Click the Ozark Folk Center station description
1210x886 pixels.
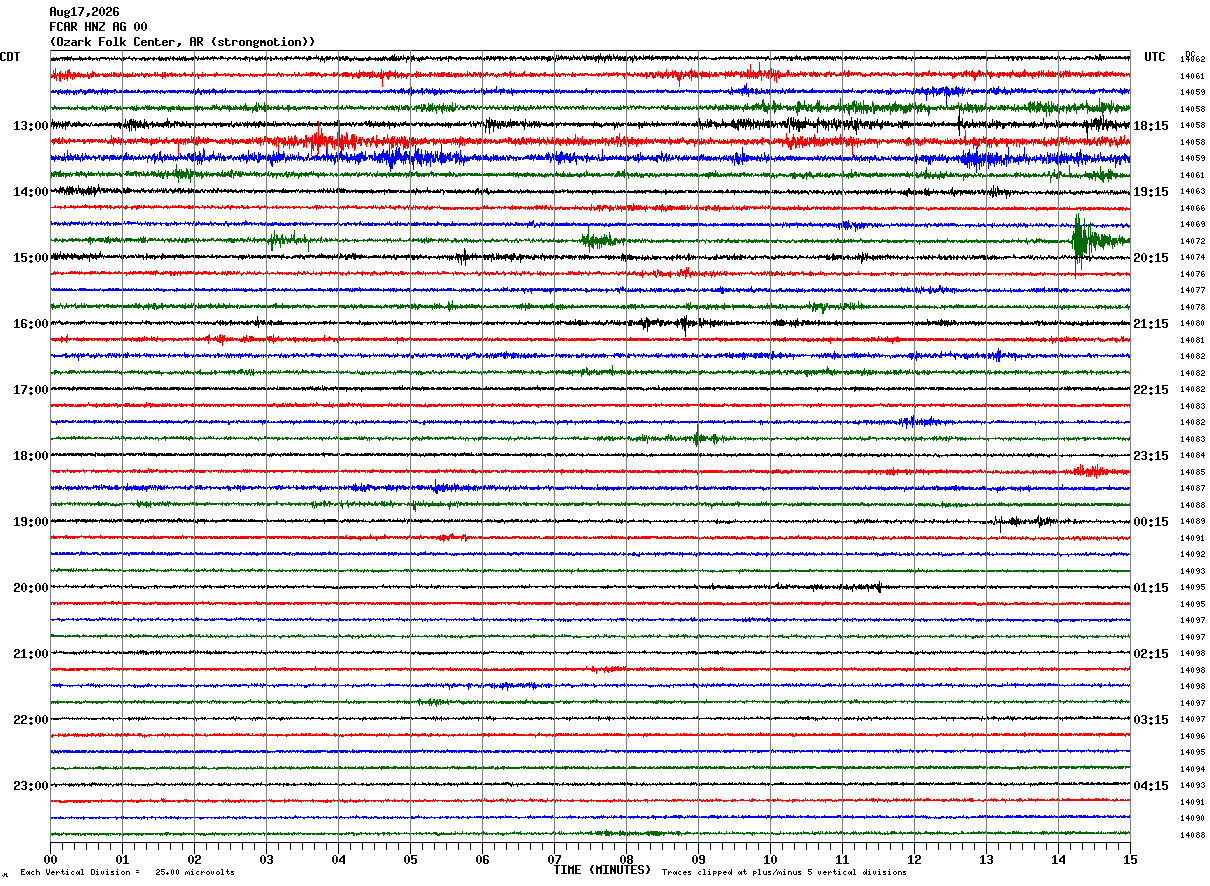click(183, 42)
